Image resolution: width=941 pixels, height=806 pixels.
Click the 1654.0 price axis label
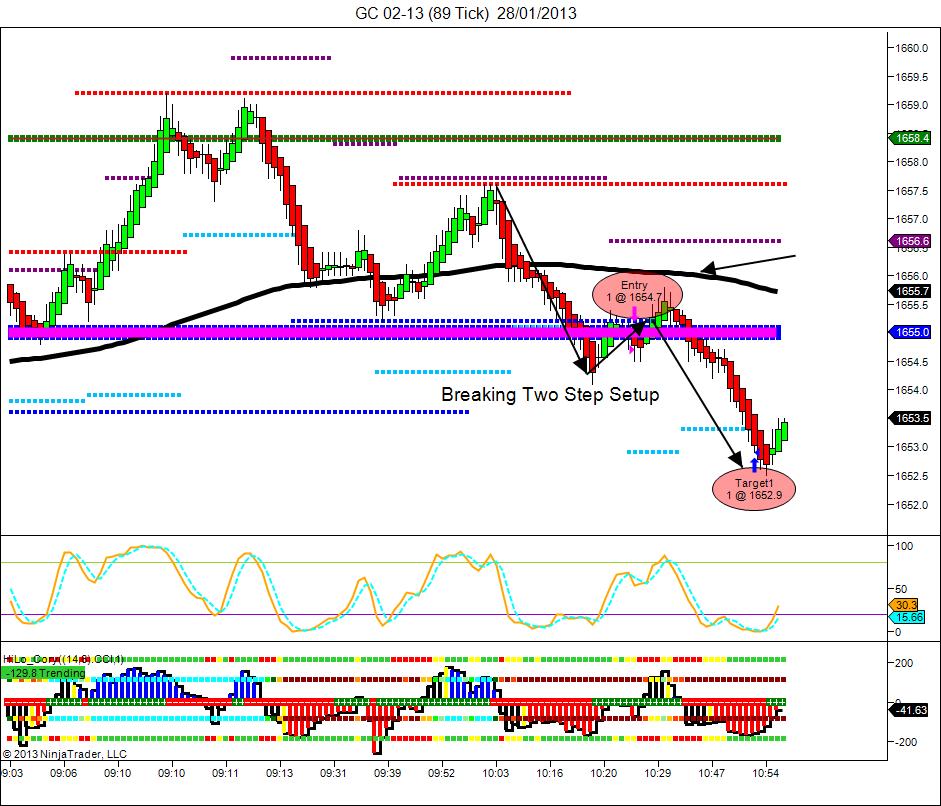(x=912, y=390)
